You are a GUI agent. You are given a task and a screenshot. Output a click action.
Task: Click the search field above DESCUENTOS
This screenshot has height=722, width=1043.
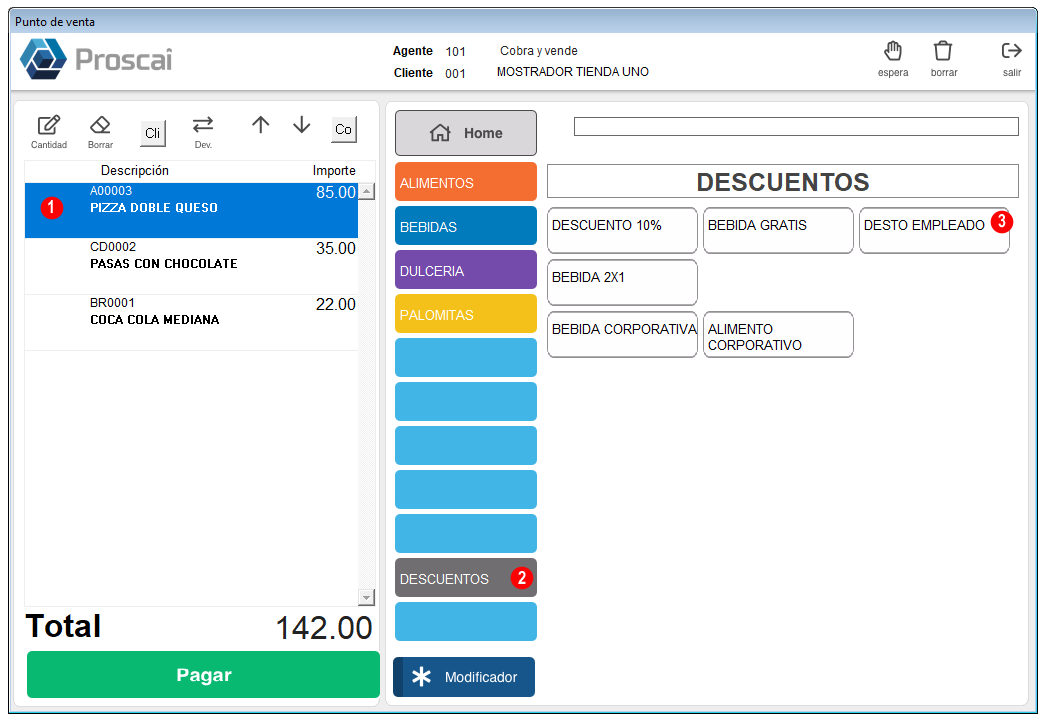click(796, 126)
